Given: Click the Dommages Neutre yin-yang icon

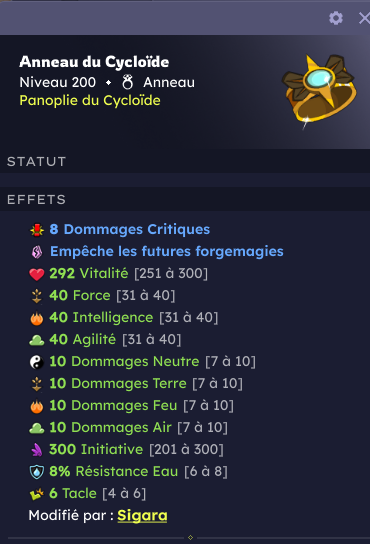Looking at the screenshot, I should pos(37,362).
